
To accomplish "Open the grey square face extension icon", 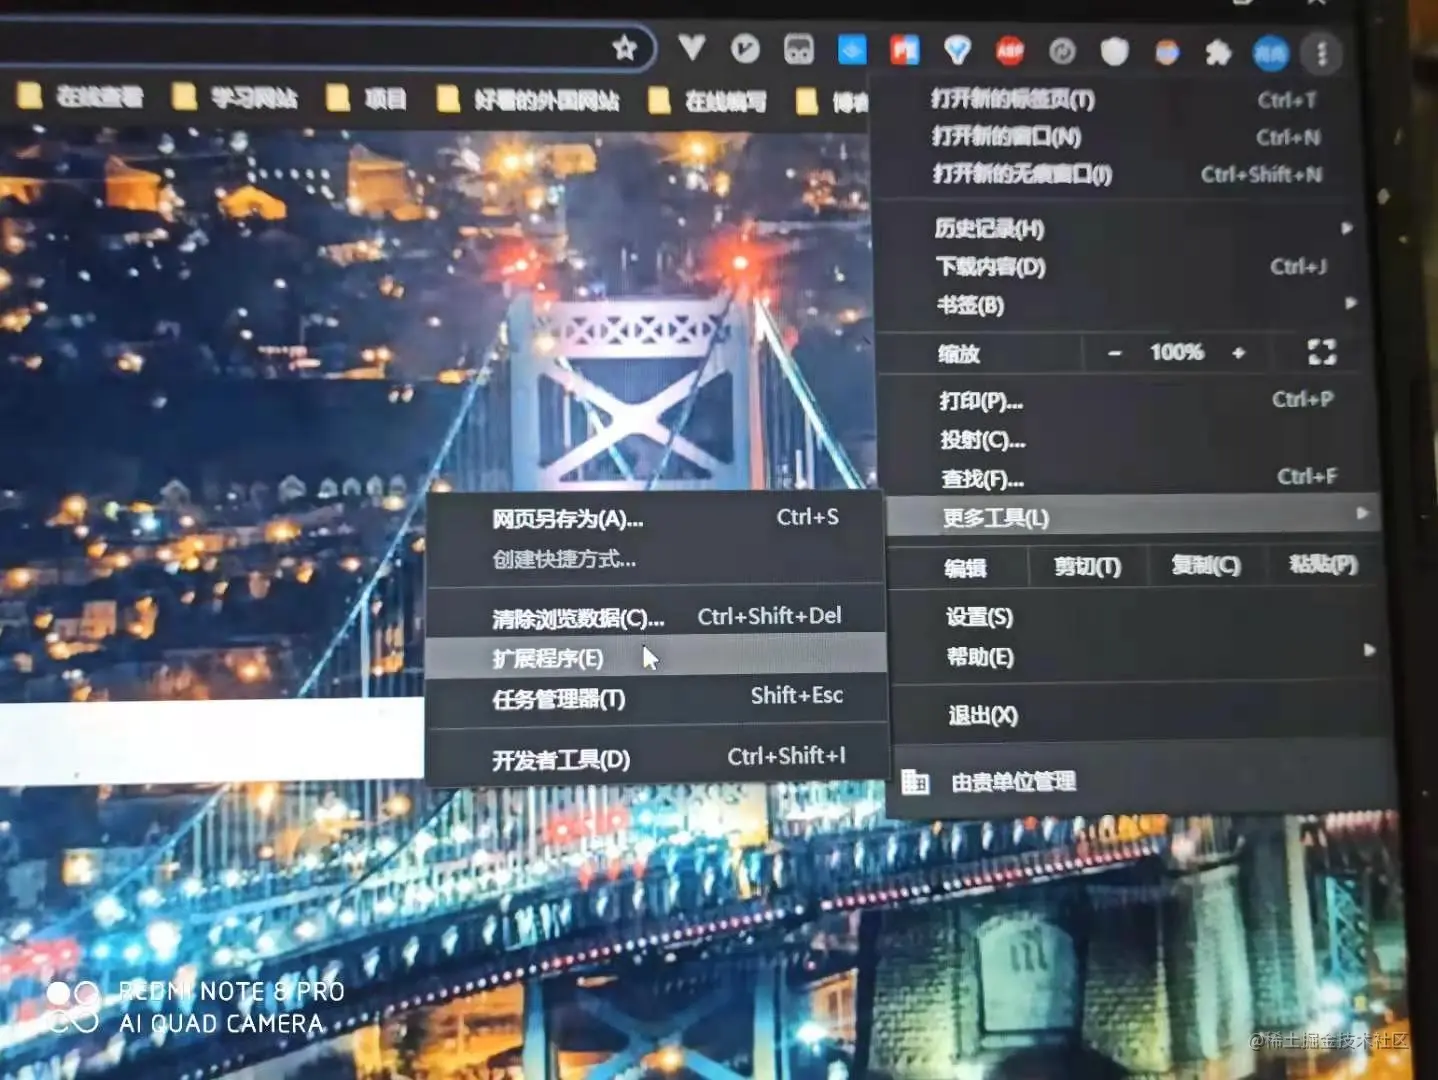I will [x=798, y=49].
